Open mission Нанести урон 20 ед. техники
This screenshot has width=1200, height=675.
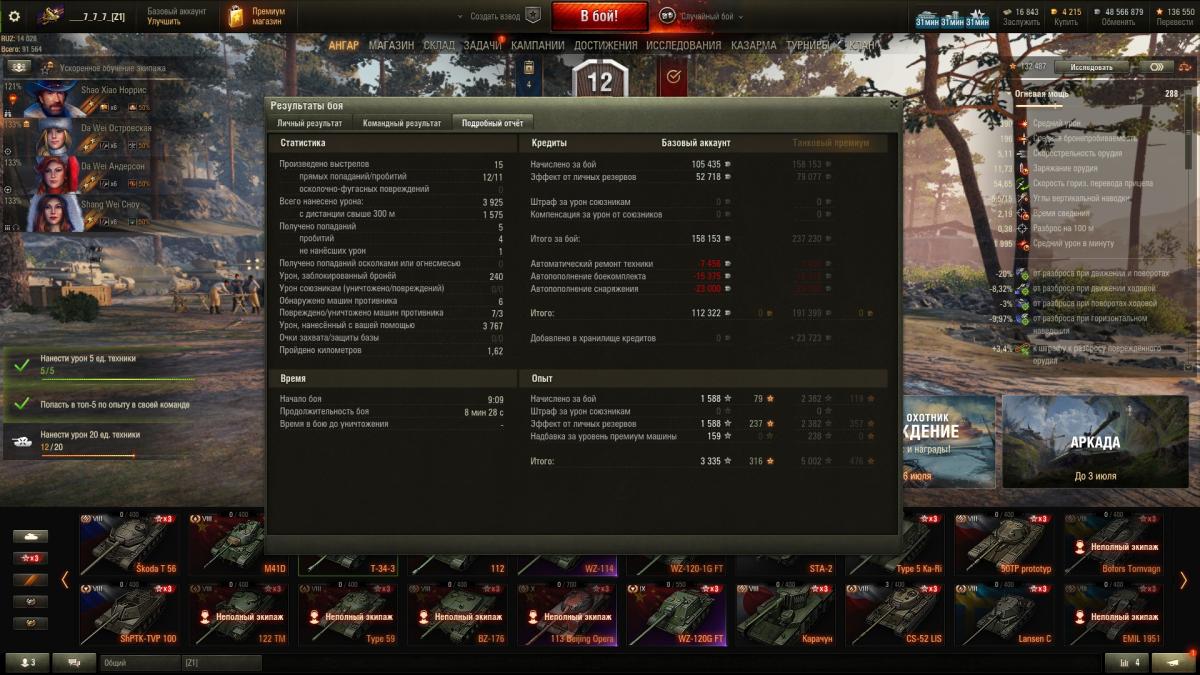pyautogui.click(x=100, y=440)
